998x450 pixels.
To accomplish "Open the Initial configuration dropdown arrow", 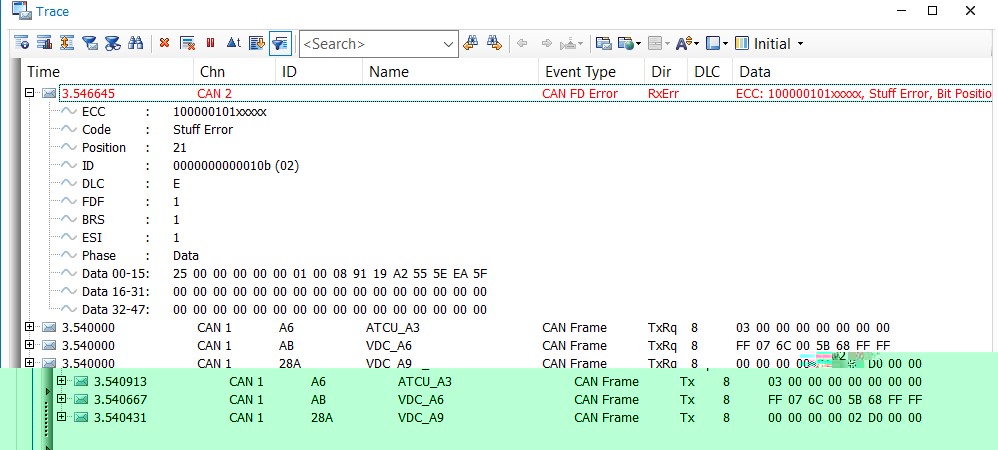I will point(800,44).
